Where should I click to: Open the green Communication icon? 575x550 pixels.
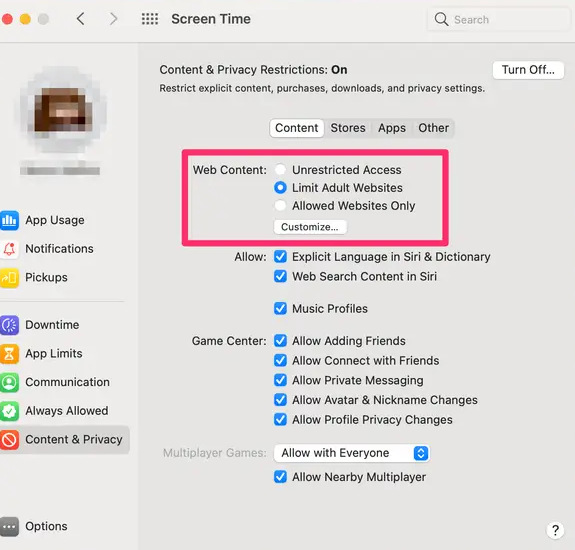[9, 382]
